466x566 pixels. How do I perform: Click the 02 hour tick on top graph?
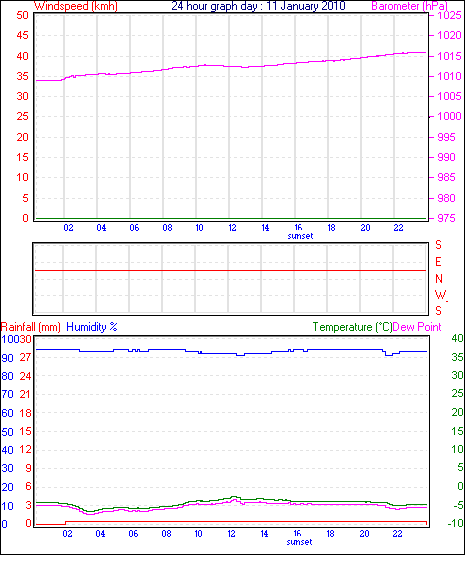tap(68, 228)
